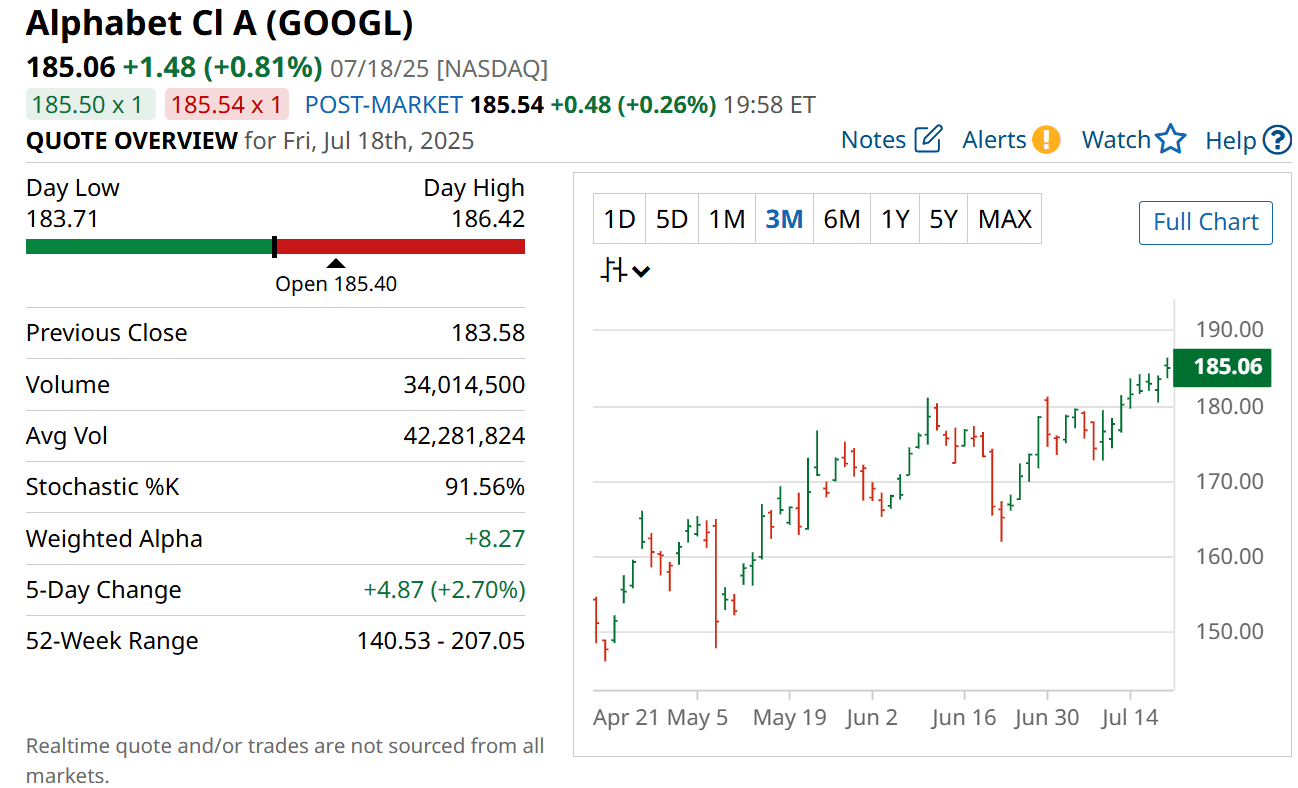Click the Jul 14 date on chart axis
The width and height of the screenshot is (1298, 788).
[1130, 718]
